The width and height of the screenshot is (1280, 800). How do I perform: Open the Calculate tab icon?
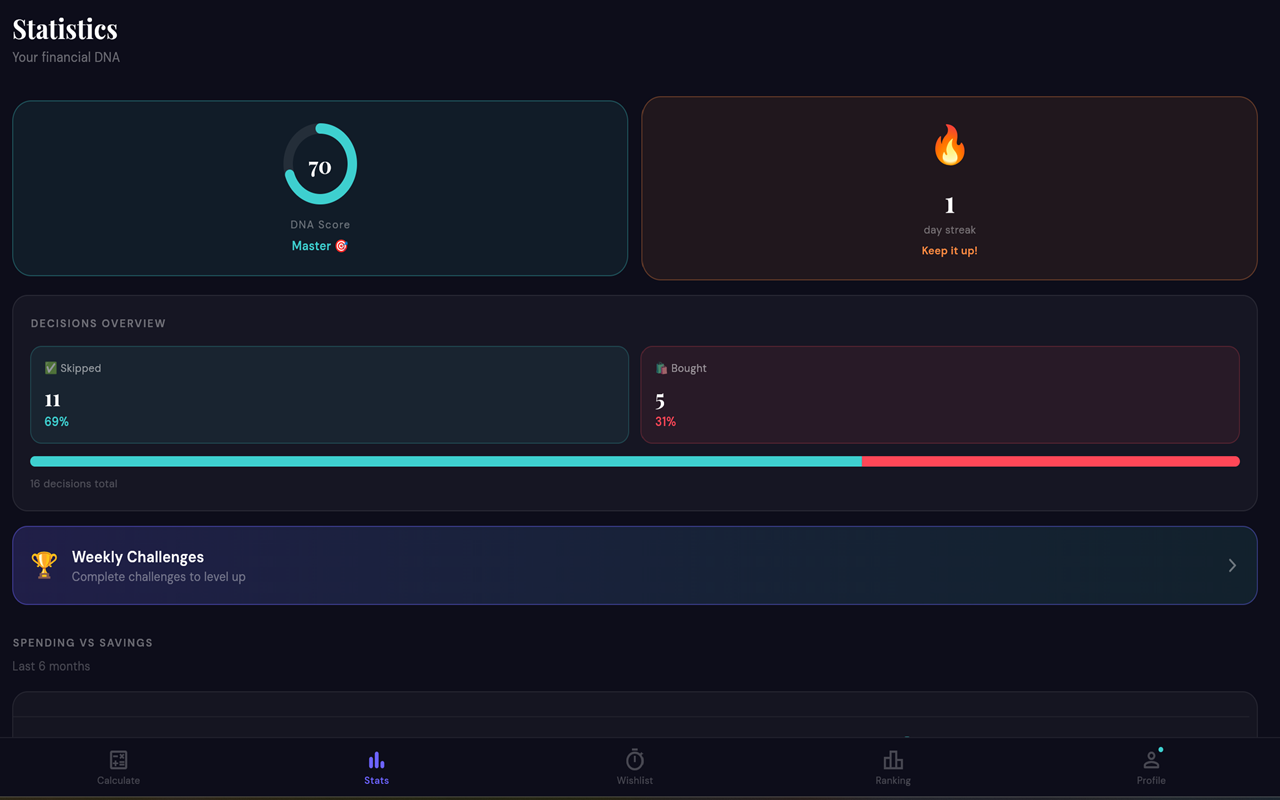[x=118, y=760]
